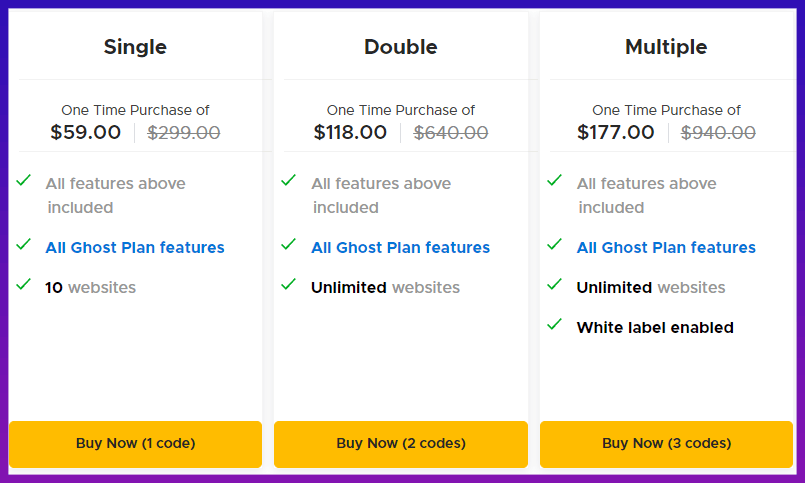Viewport: 805px width, 483px height.
Task: Select the Double plan heading
Action: click(400, 47)
